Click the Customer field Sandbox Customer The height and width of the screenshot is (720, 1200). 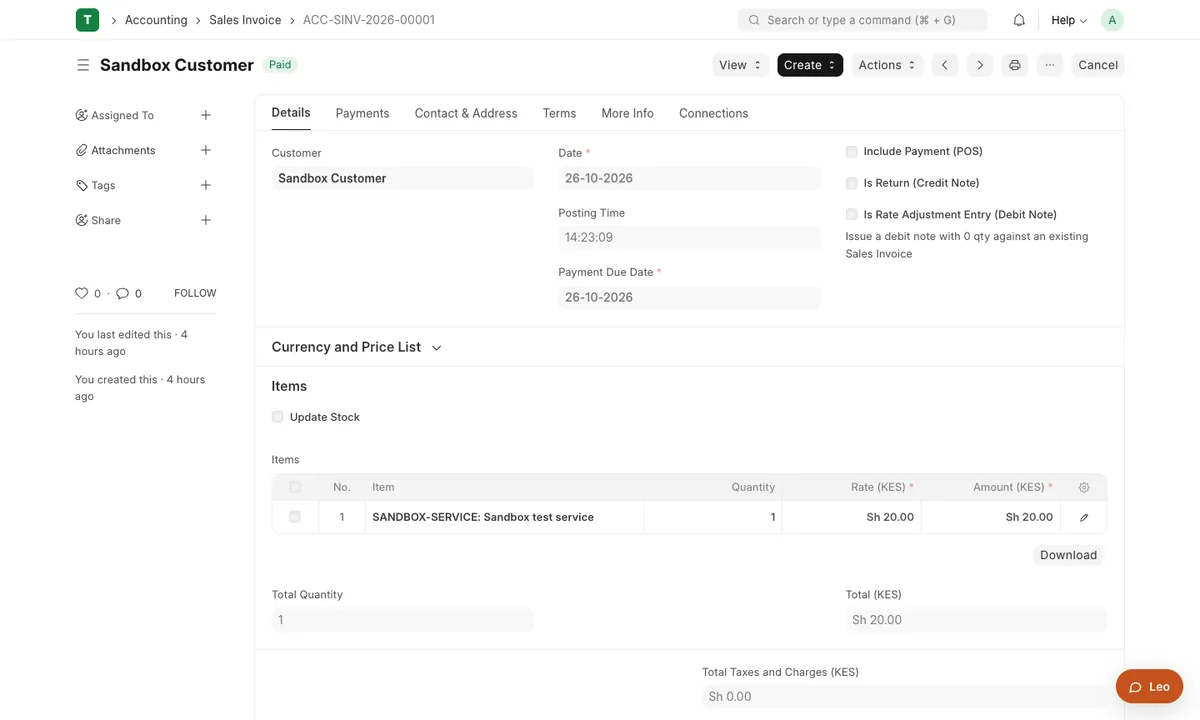[402, 178]
